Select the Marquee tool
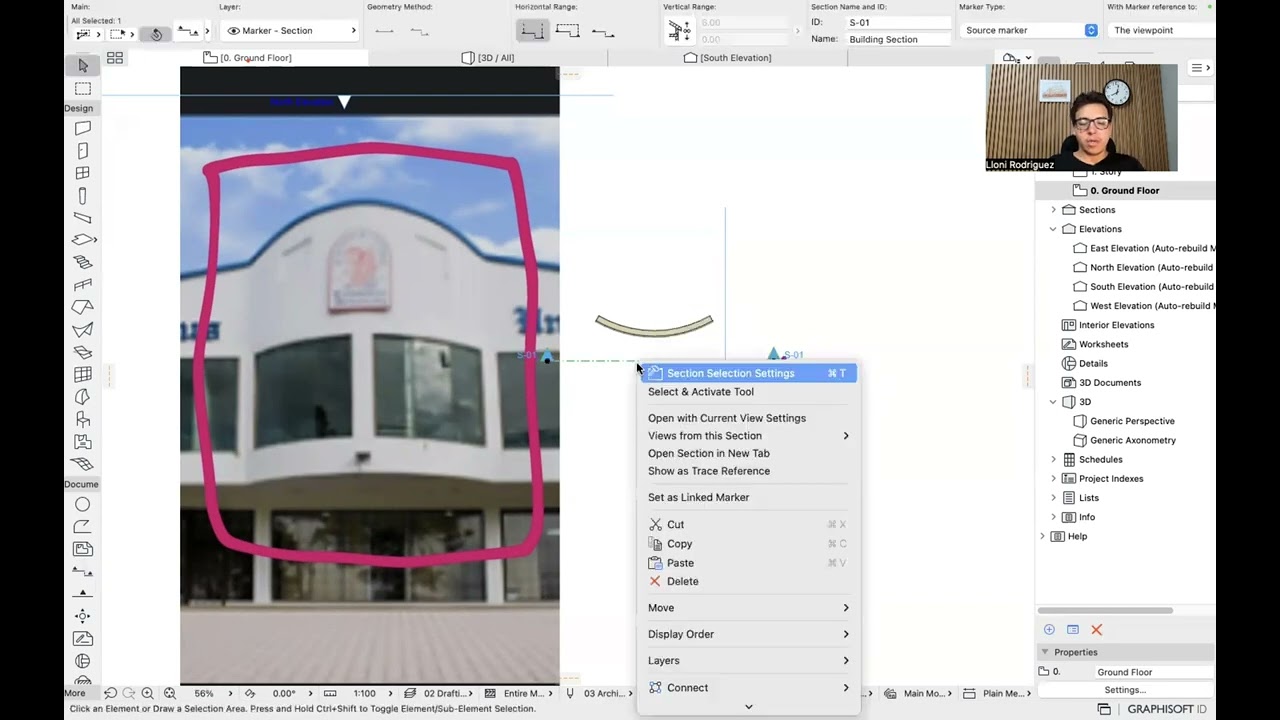The width and height of the screenshot is (1280, 720). [x=83, y=88]
